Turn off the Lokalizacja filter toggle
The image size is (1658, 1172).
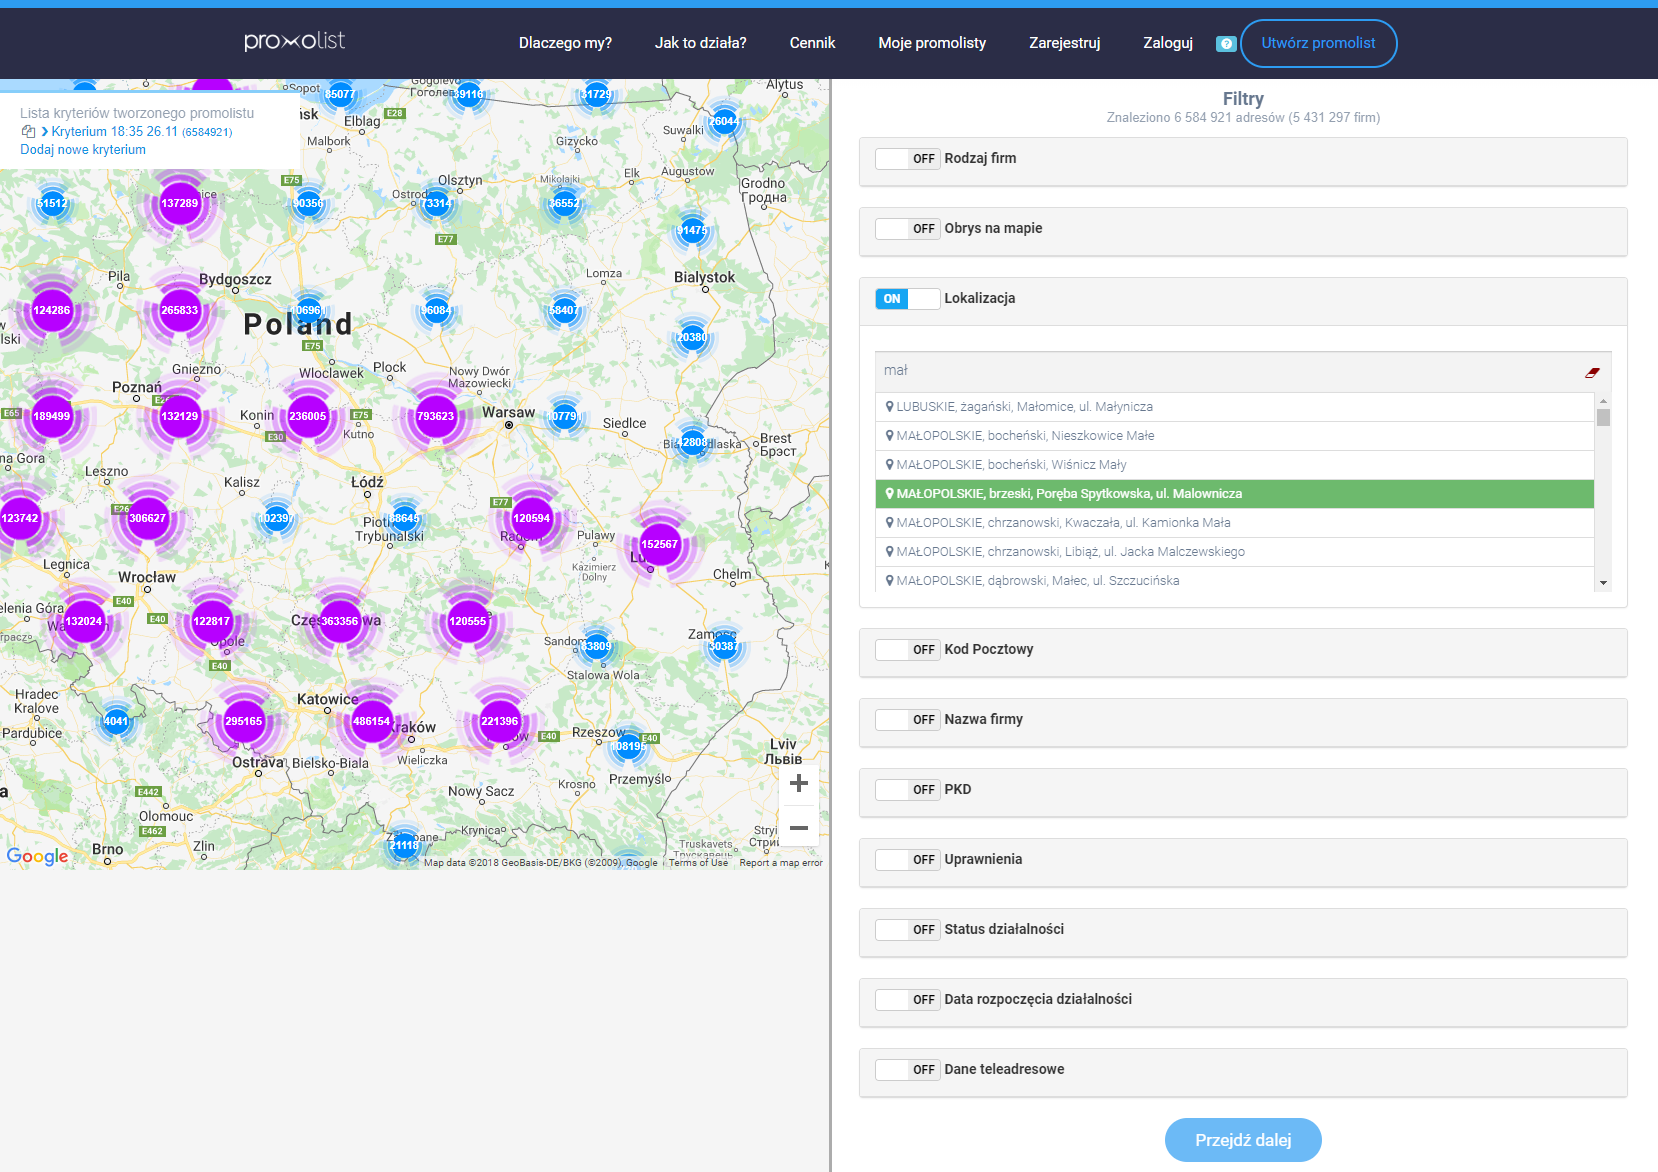[x=907, y=299]
